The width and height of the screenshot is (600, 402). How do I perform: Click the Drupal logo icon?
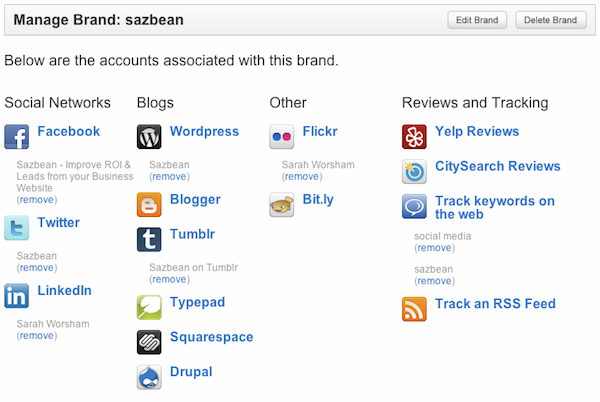pos(149,376)
